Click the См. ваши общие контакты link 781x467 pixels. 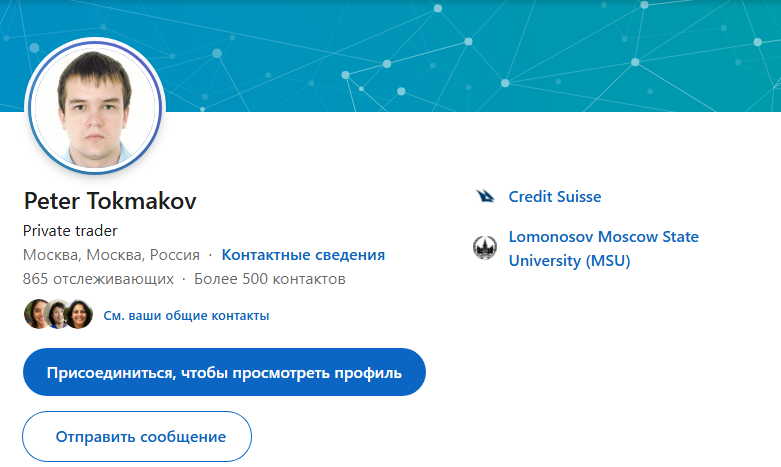(186, 316)
